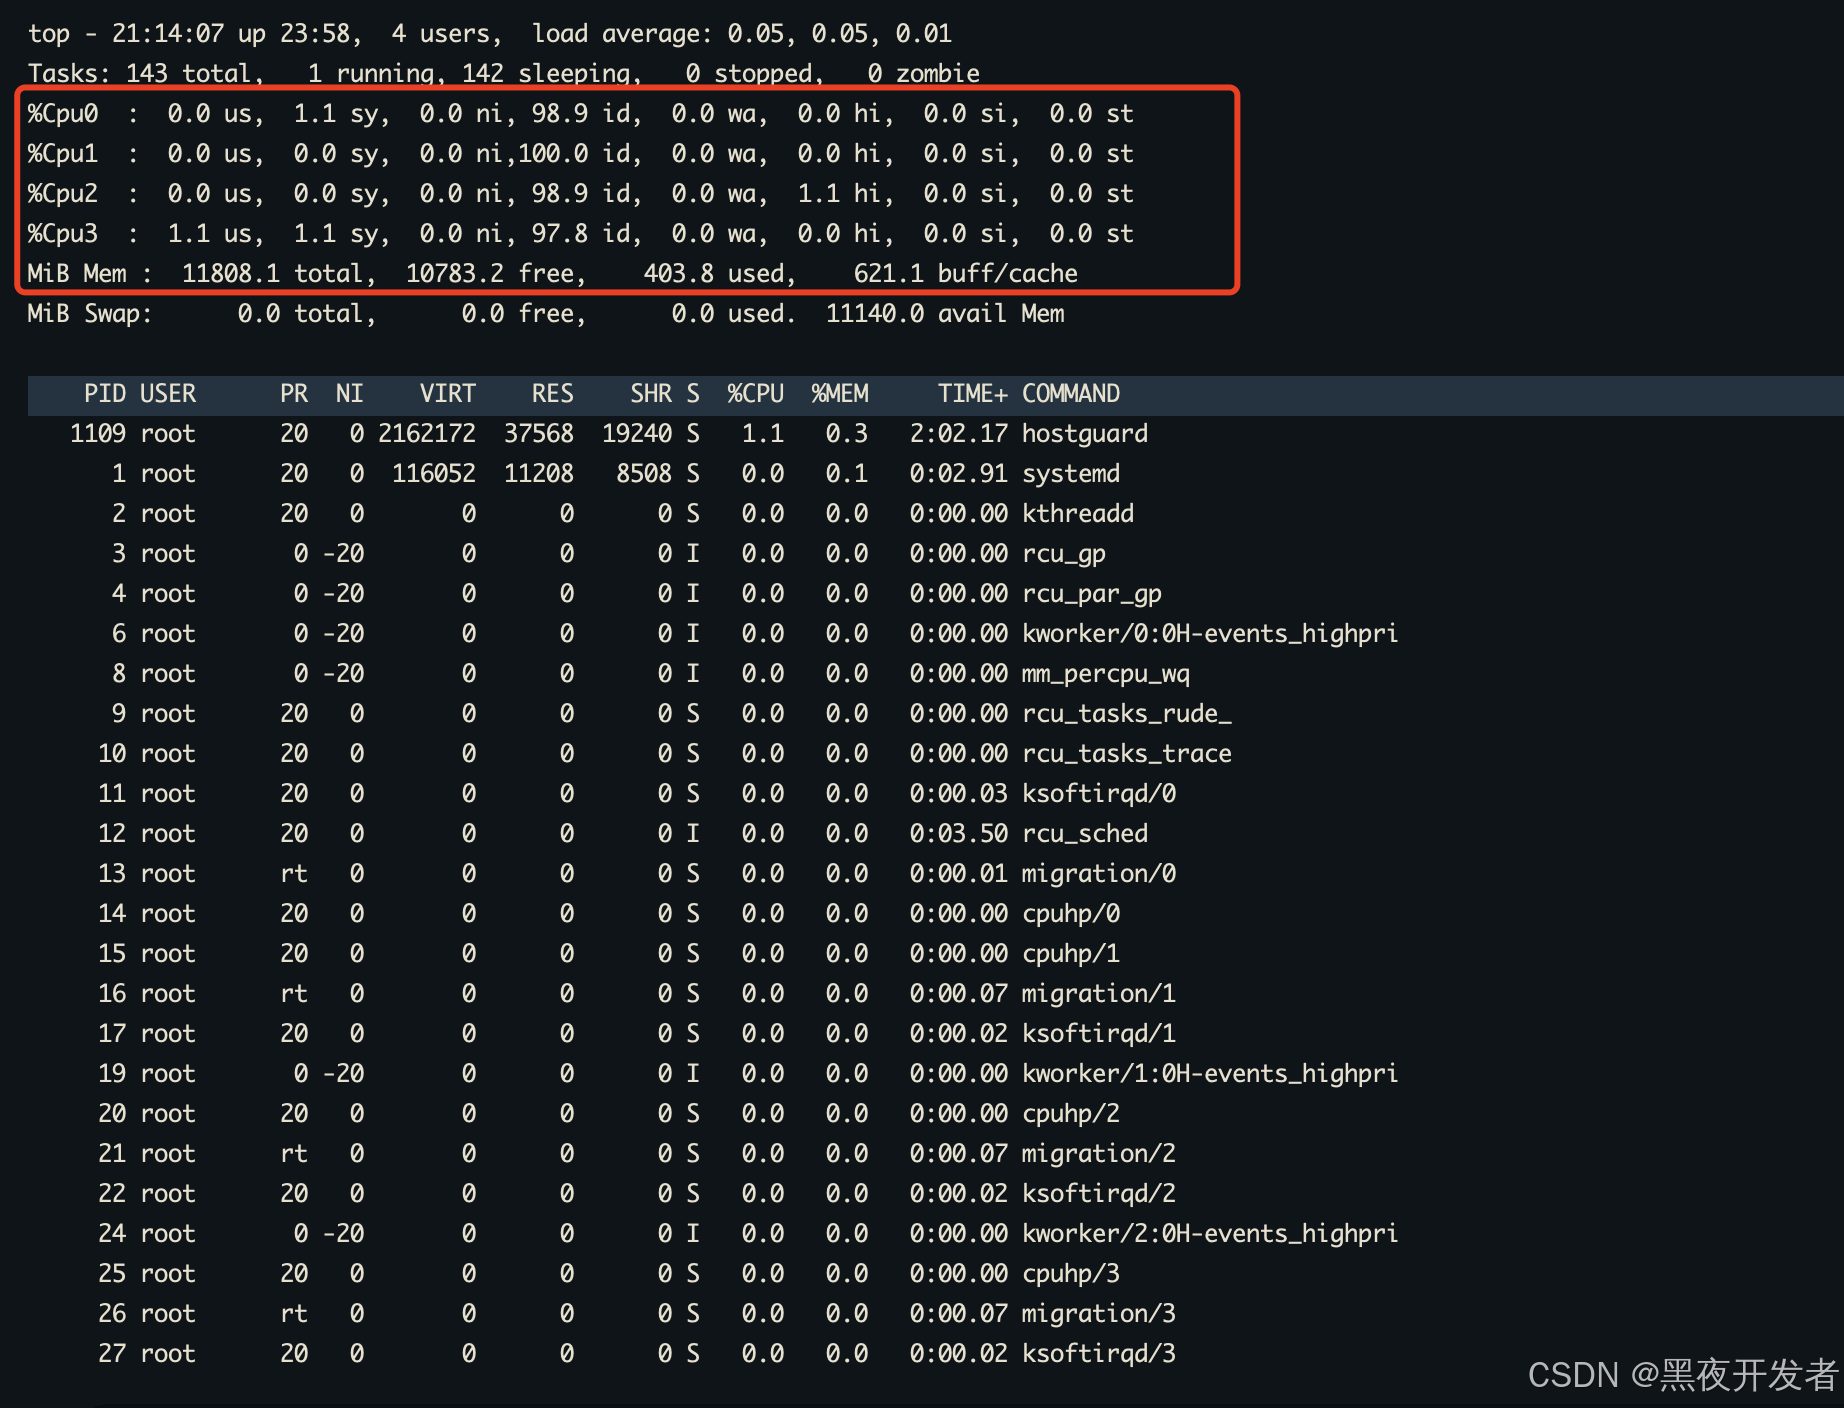Image resolution: width=1844 pixels, height=1408 pixels.
Task: Select the systemd process command
Action: [x=1071, y=474]
